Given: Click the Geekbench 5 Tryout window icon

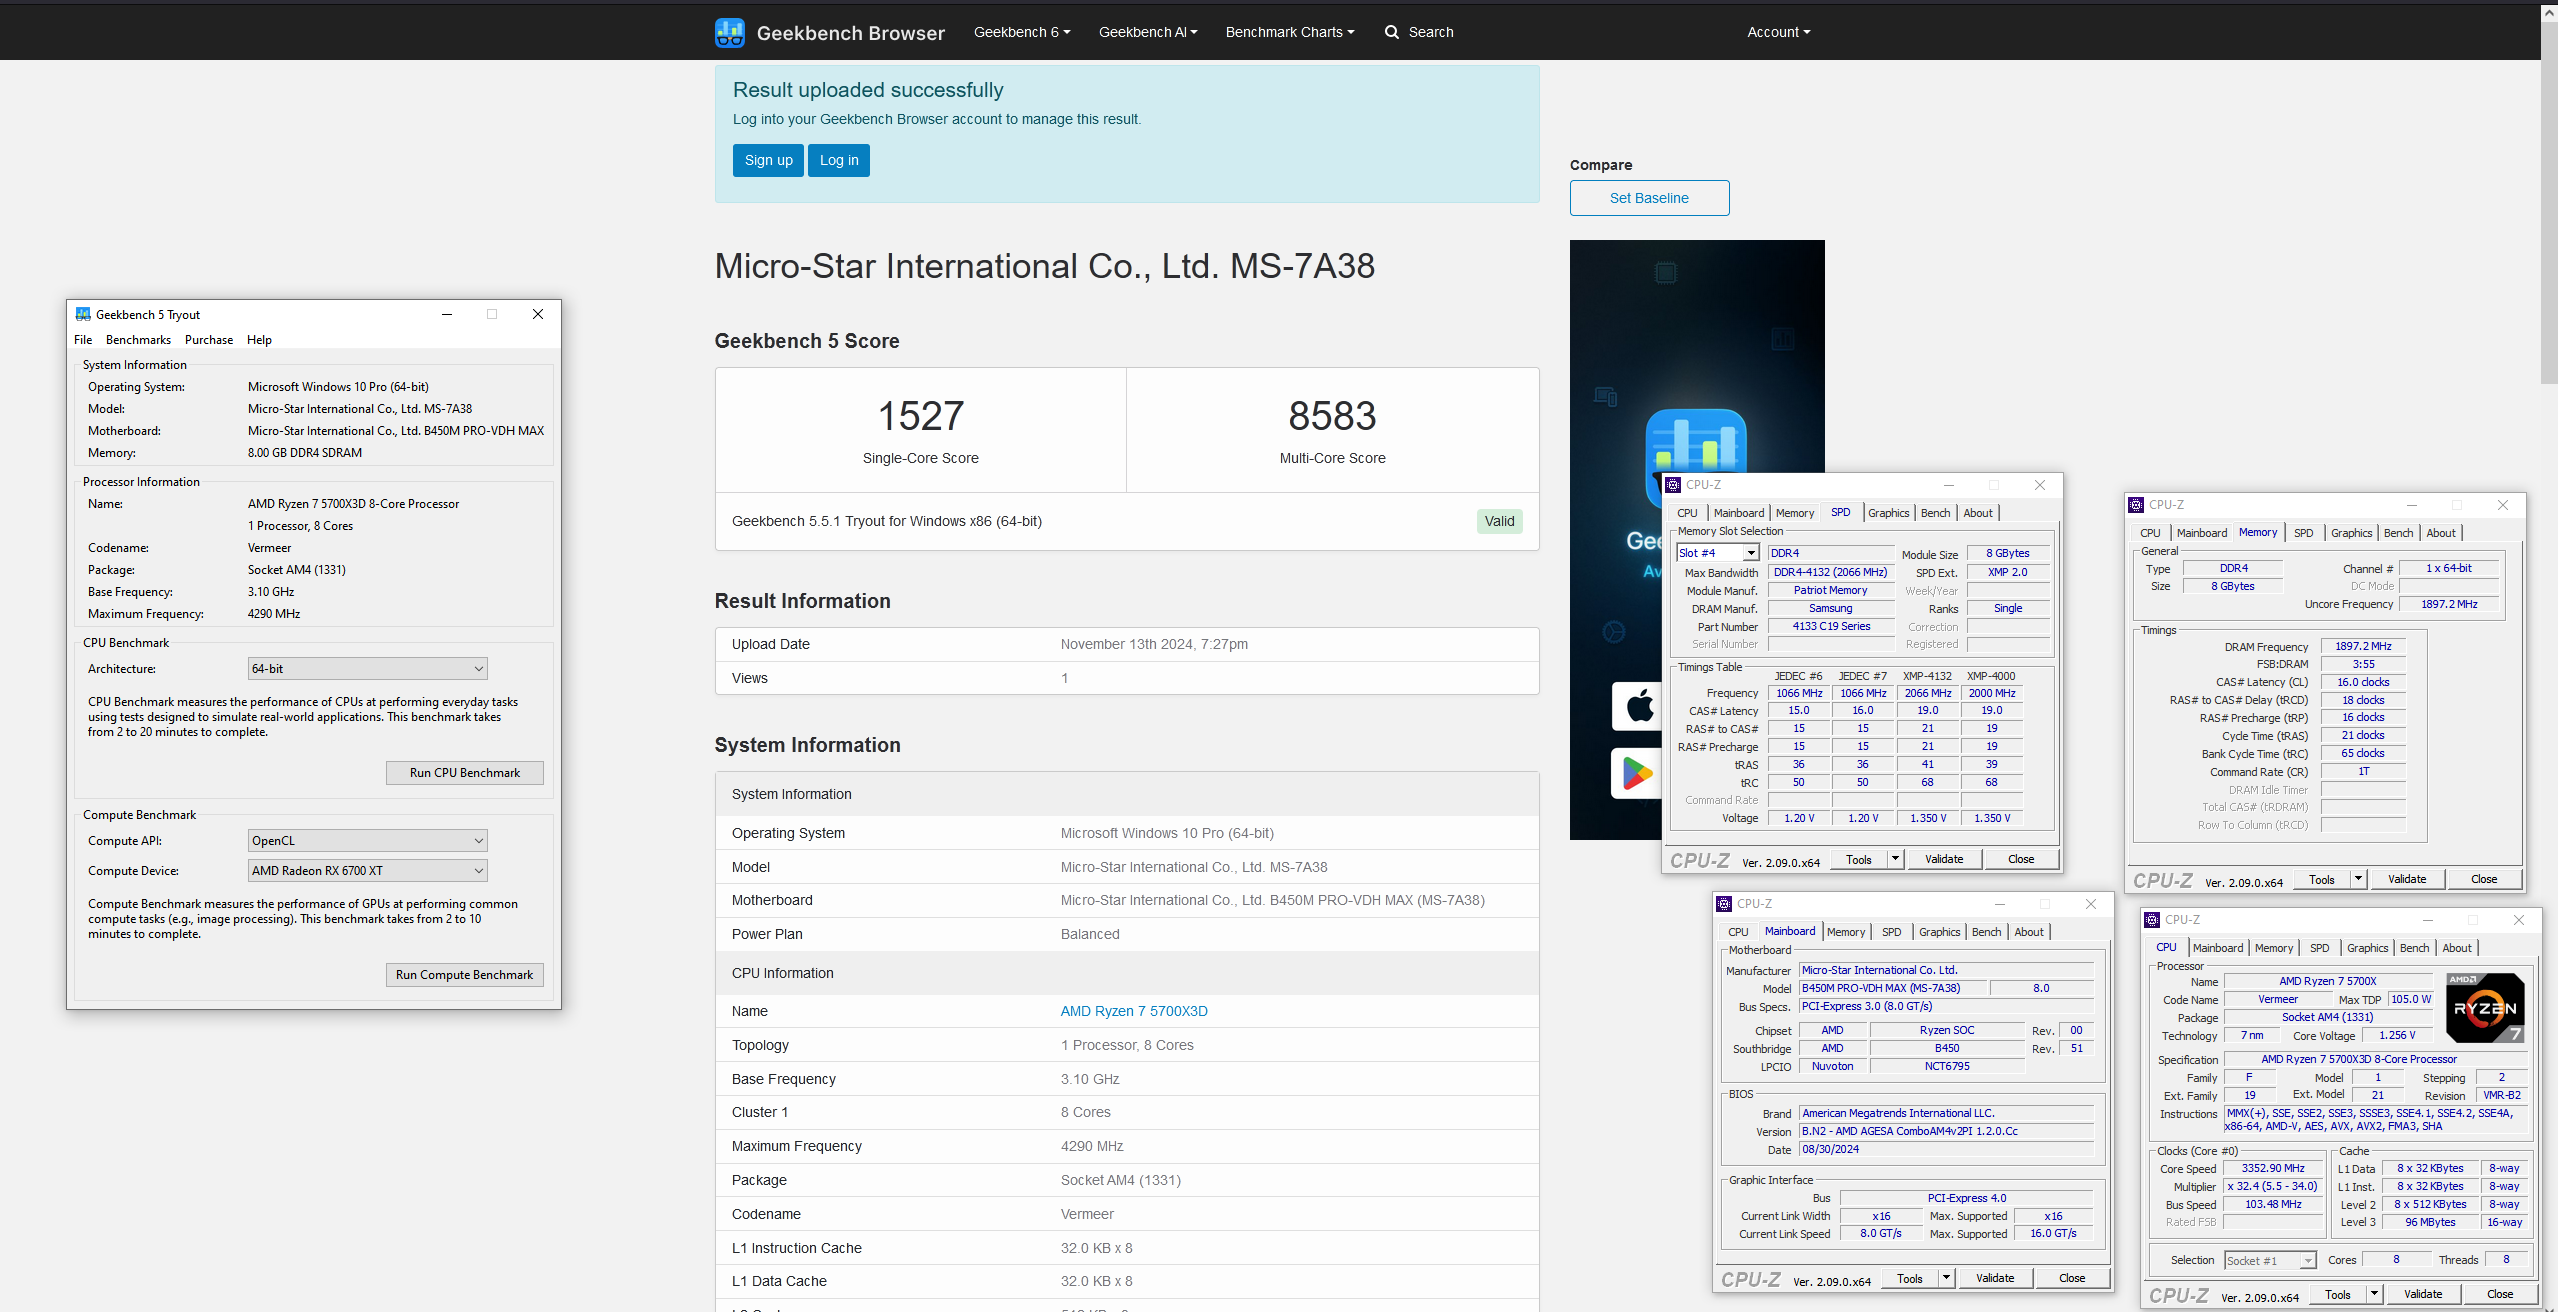Looking at the screenshot, I should pos(83,314).
